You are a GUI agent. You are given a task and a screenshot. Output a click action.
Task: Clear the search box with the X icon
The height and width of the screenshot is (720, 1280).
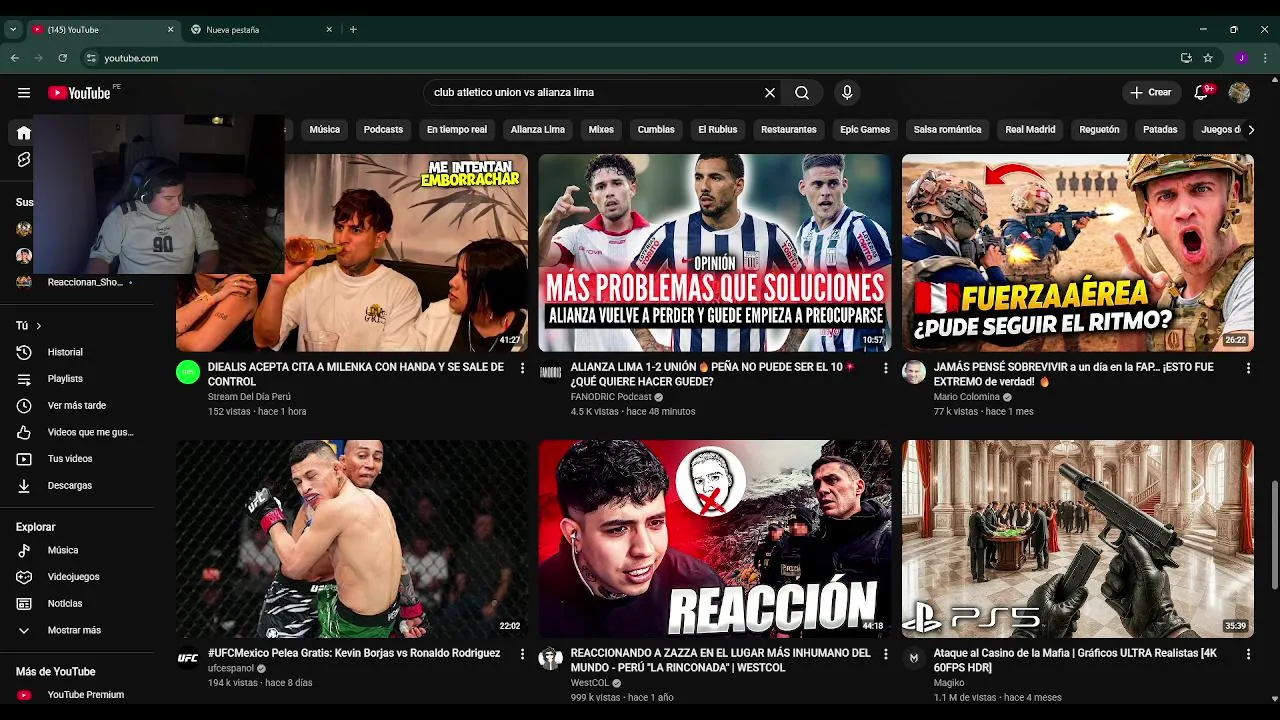(770, 93)
